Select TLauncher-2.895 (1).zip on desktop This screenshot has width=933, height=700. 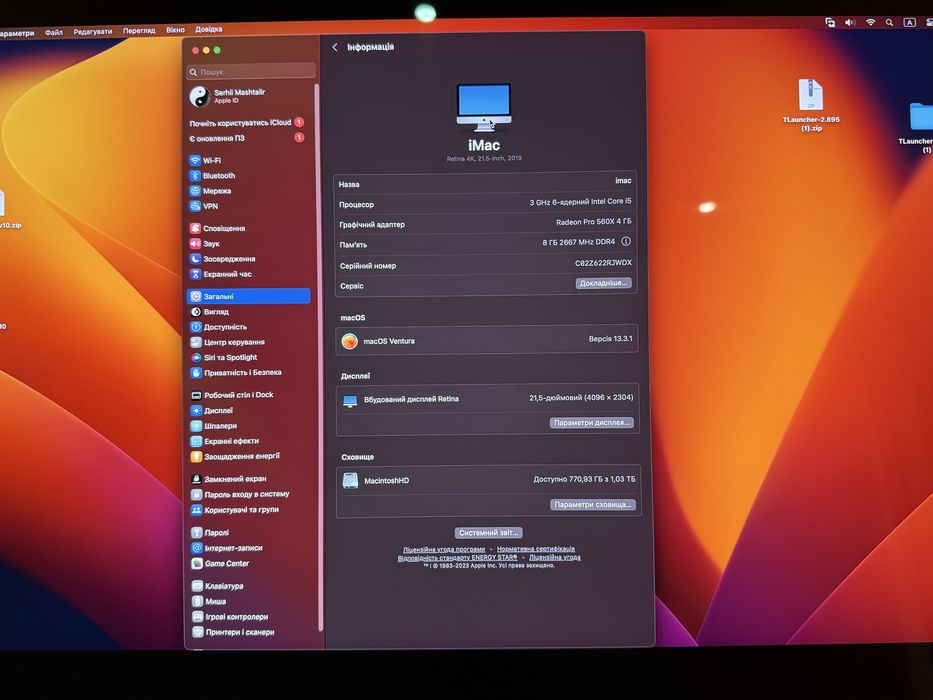click(x=811, y=105)
